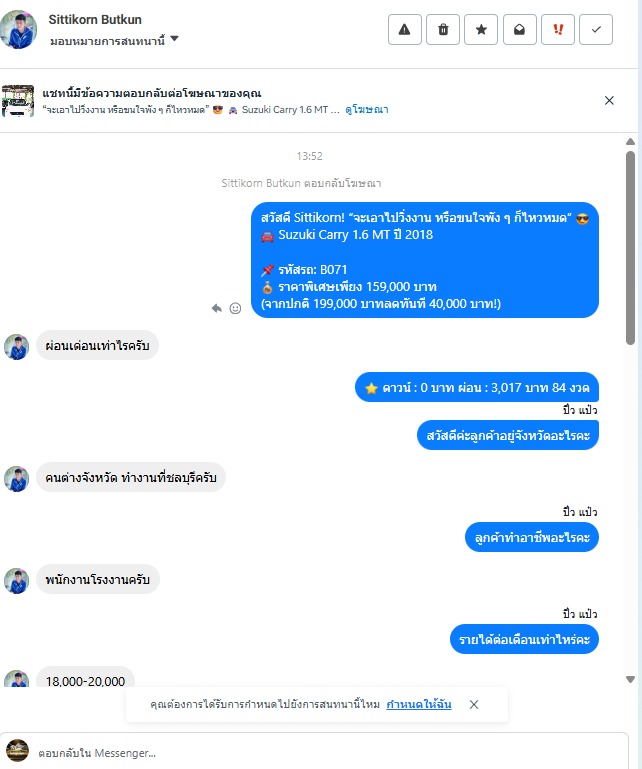The height and width of the screenshot is (769, 642).
Task: Click scrollbar up arrow in chat
Action: click(631, 141)
